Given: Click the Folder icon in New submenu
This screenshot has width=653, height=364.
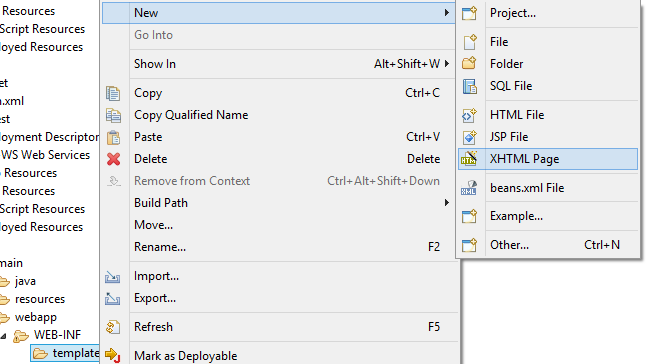Looking at the screenshot, I should [x=469, y=63].
